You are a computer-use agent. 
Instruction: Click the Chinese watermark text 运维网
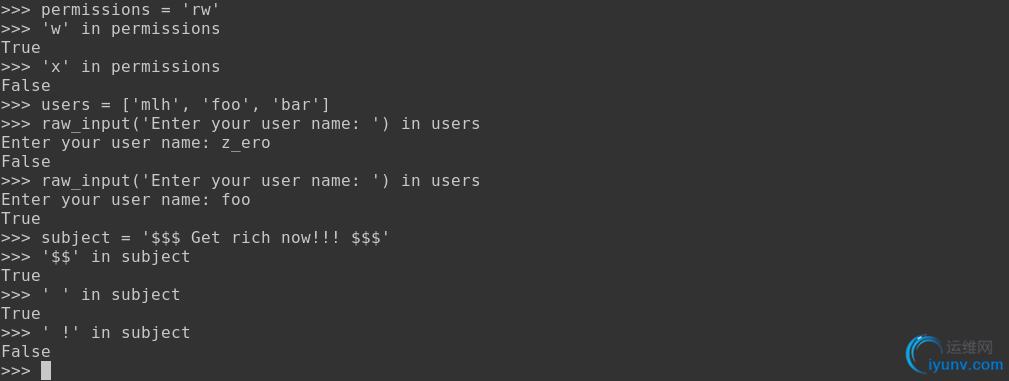tap(969, 348)
